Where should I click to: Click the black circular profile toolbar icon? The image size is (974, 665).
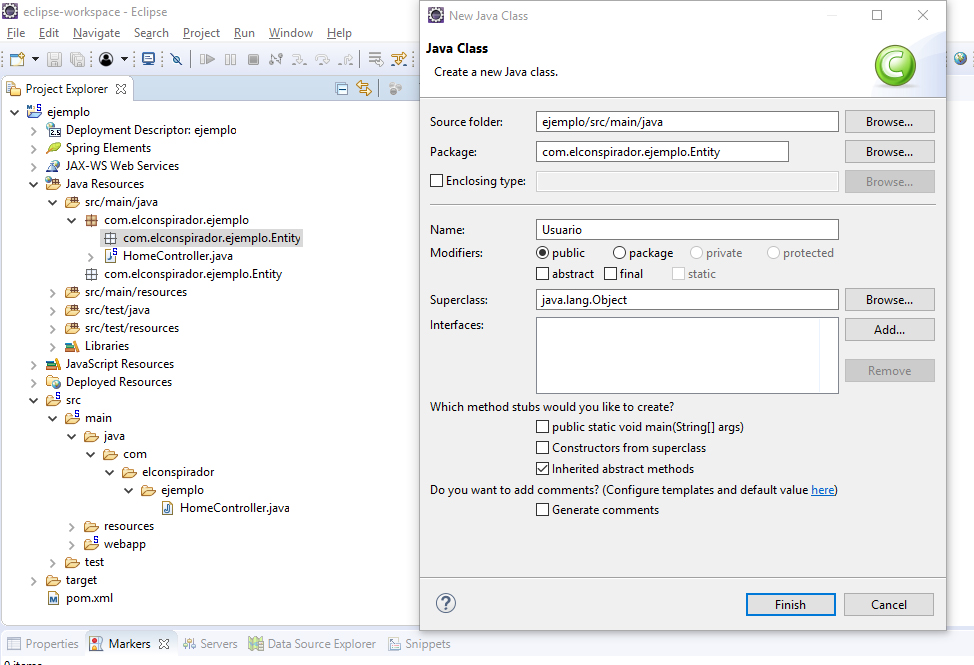[x=106, y=59]
